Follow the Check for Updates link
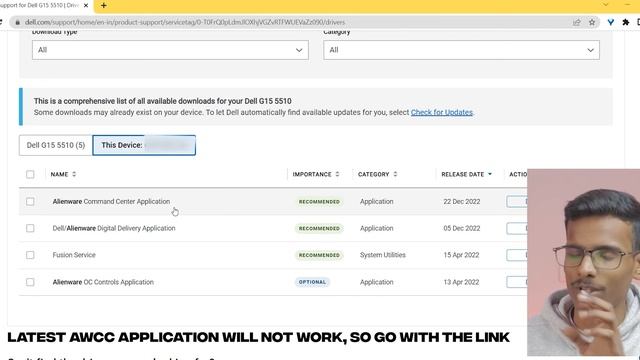This screenshot has width=640, height=360. click(442, 112)
